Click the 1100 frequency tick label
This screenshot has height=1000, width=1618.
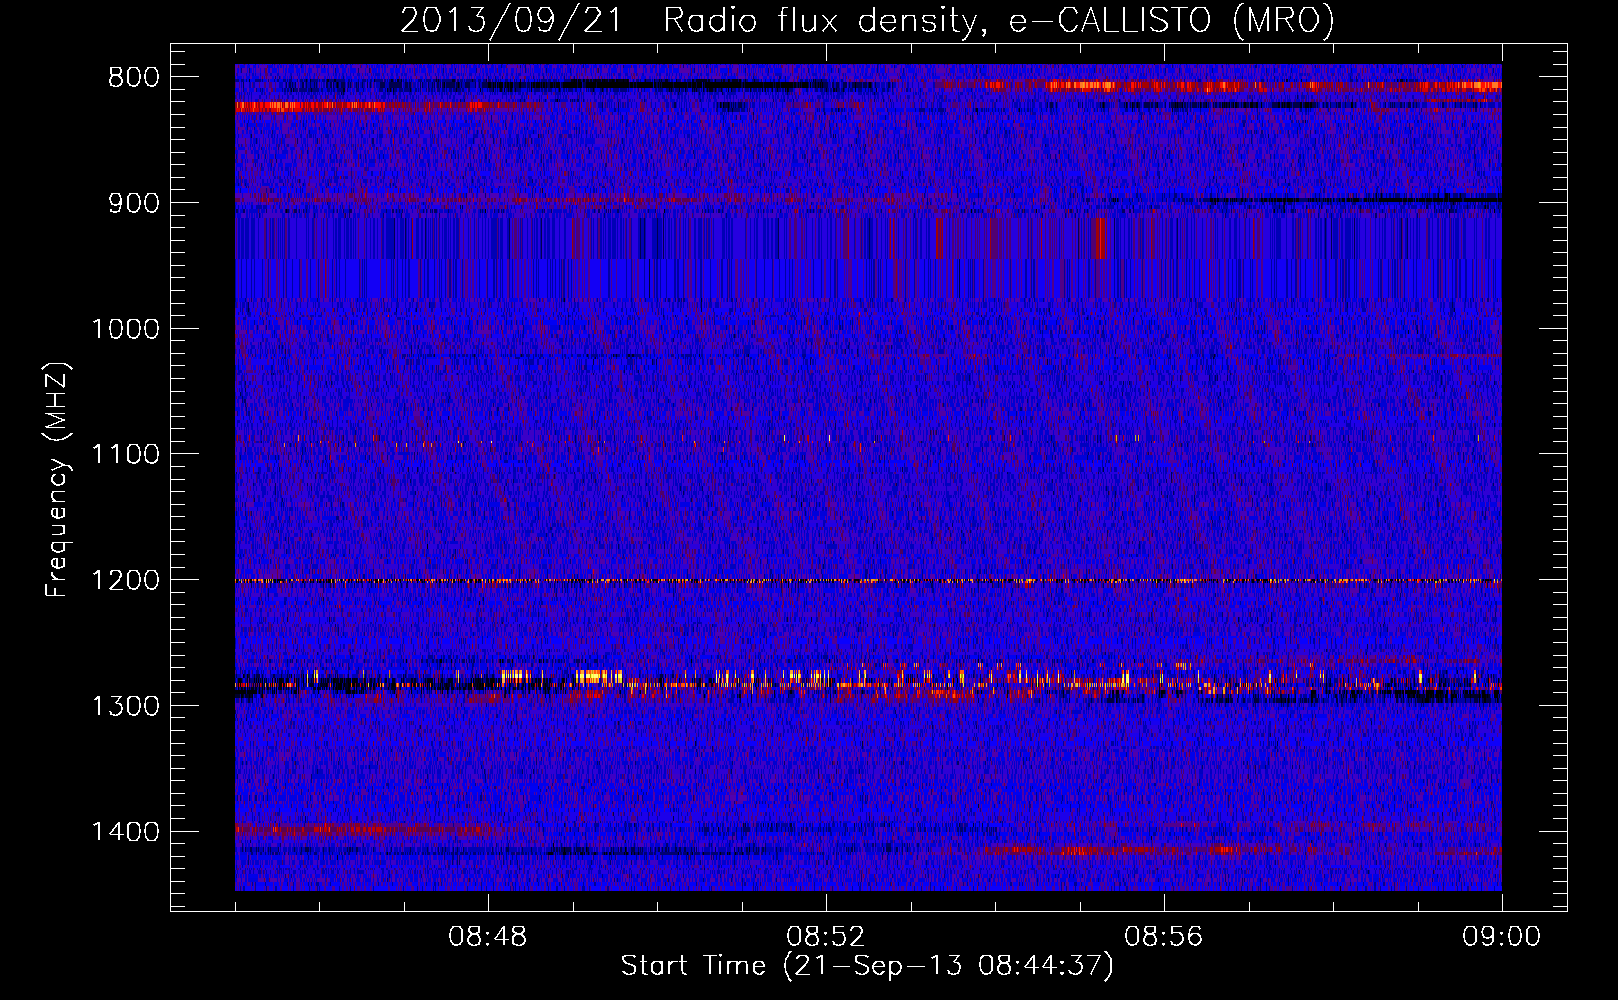pos(125,454)
